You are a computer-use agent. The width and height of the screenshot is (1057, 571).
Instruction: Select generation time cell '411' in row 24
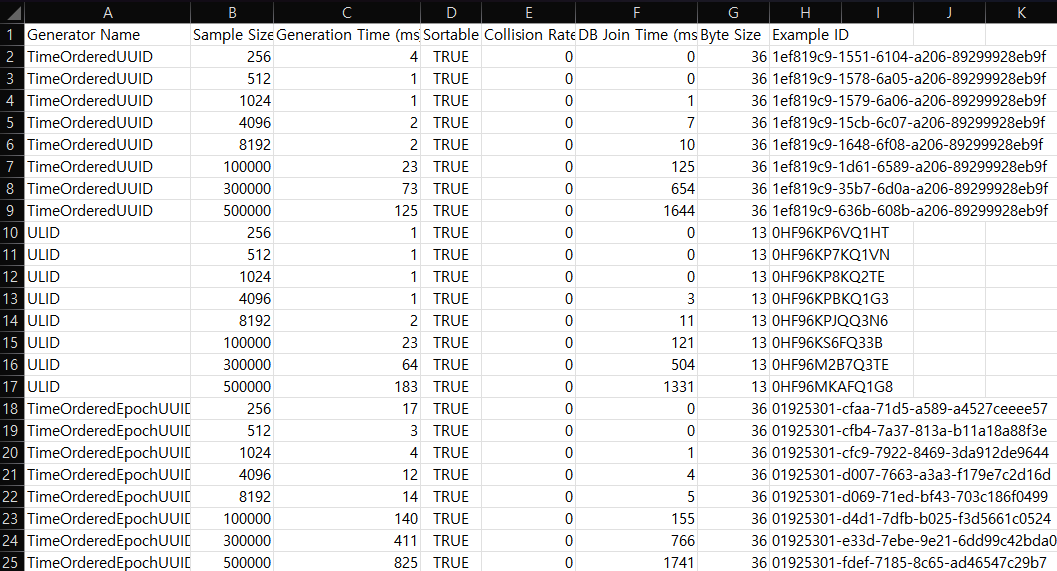pos(346,541)
